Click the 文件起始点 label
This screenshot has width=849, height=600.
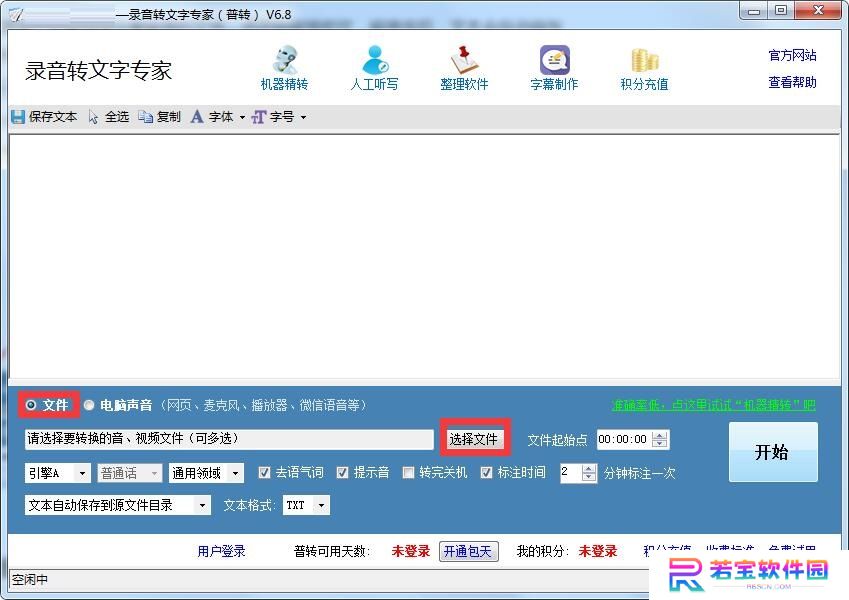click(557, 440)
